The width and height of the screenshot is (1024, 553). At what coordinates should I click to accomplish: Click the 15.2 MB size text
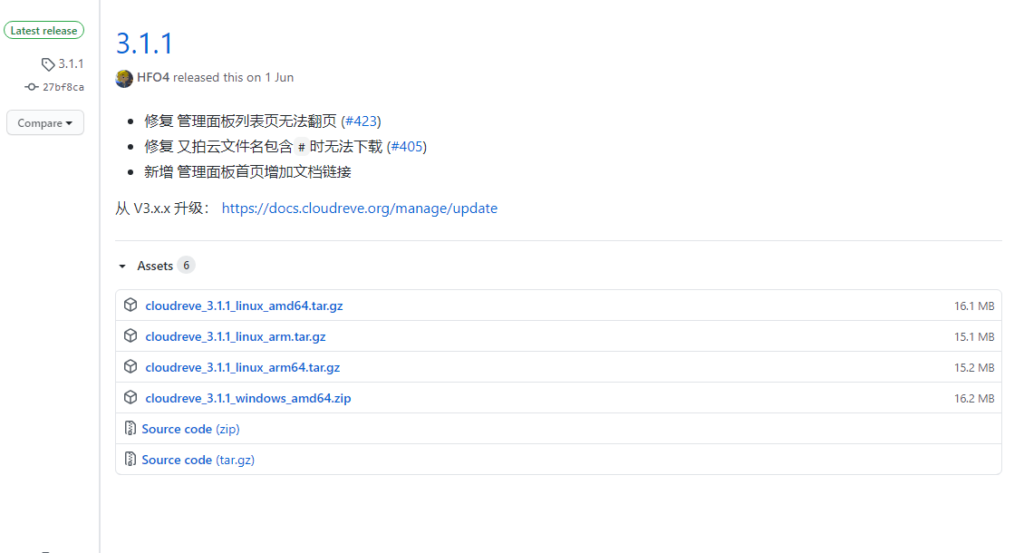tap(974, 367)
